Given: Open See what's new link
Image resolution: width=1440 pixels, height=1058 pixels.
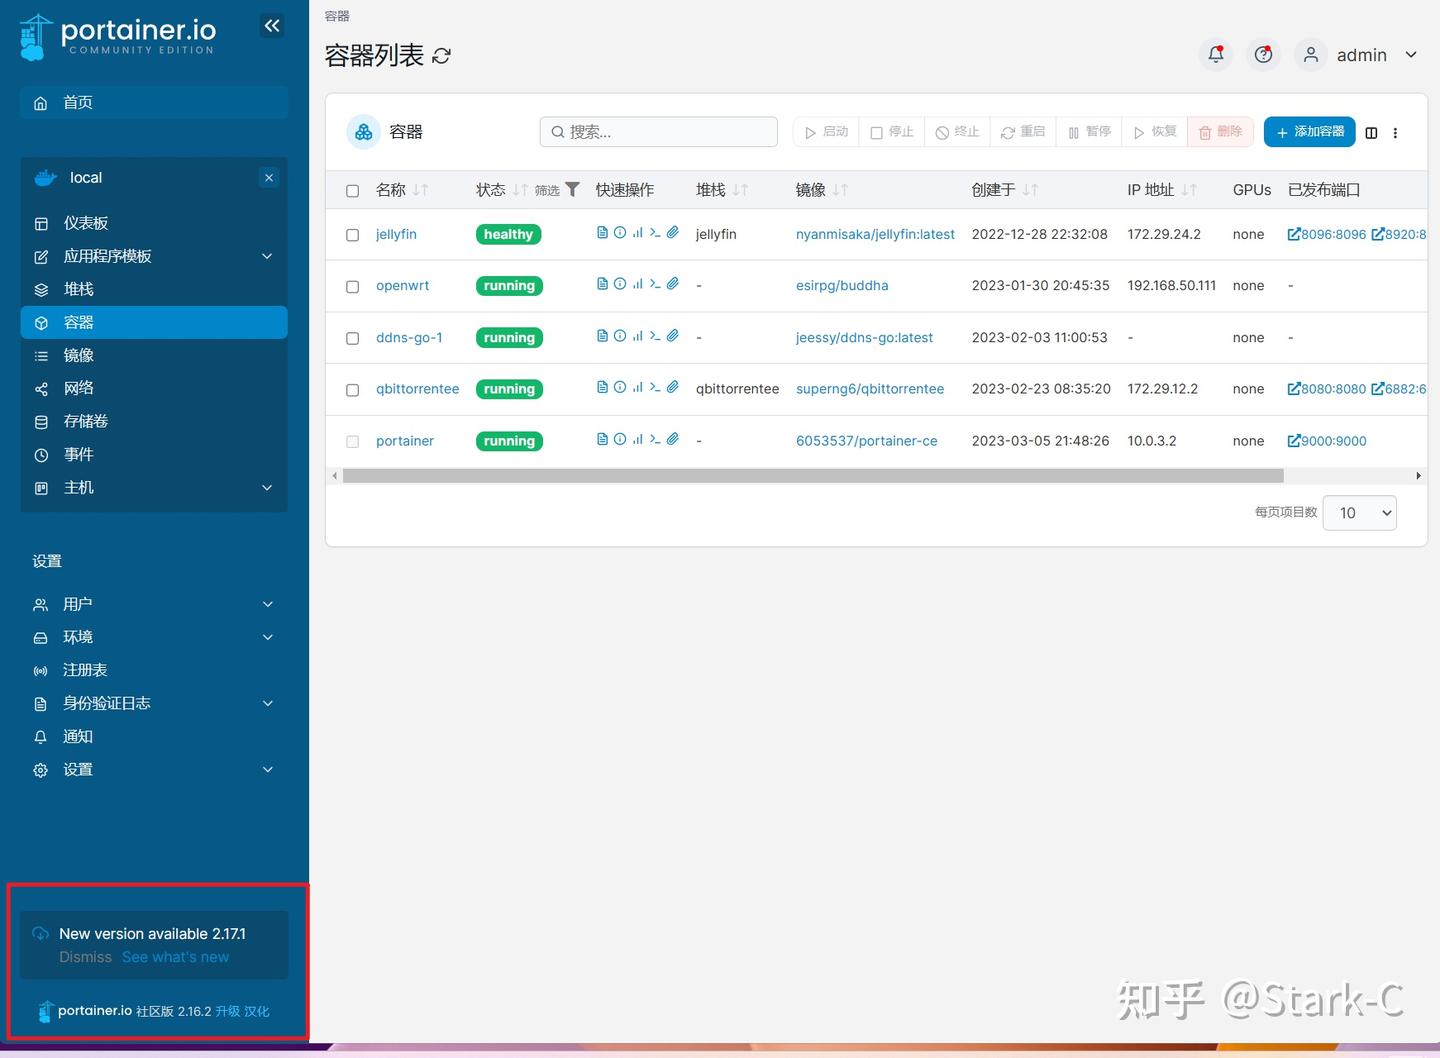Looking at the screenshot, I should coord(175,957).
